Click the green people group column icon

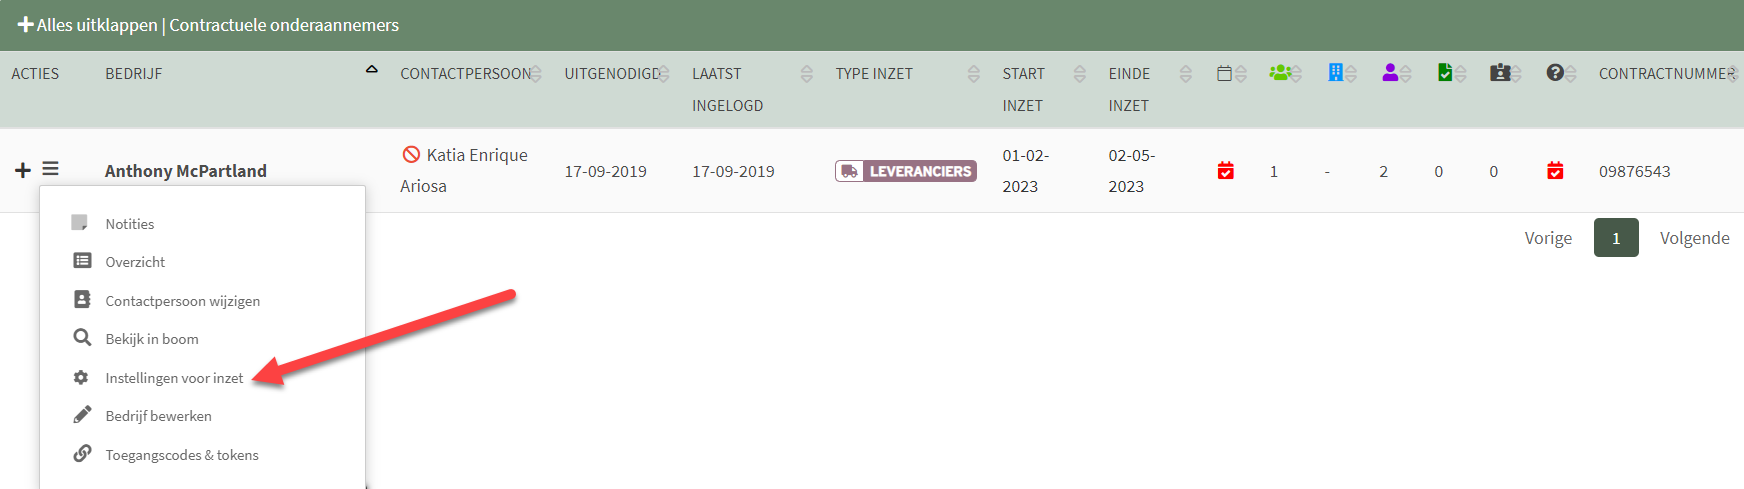[x=1279, y=72]
